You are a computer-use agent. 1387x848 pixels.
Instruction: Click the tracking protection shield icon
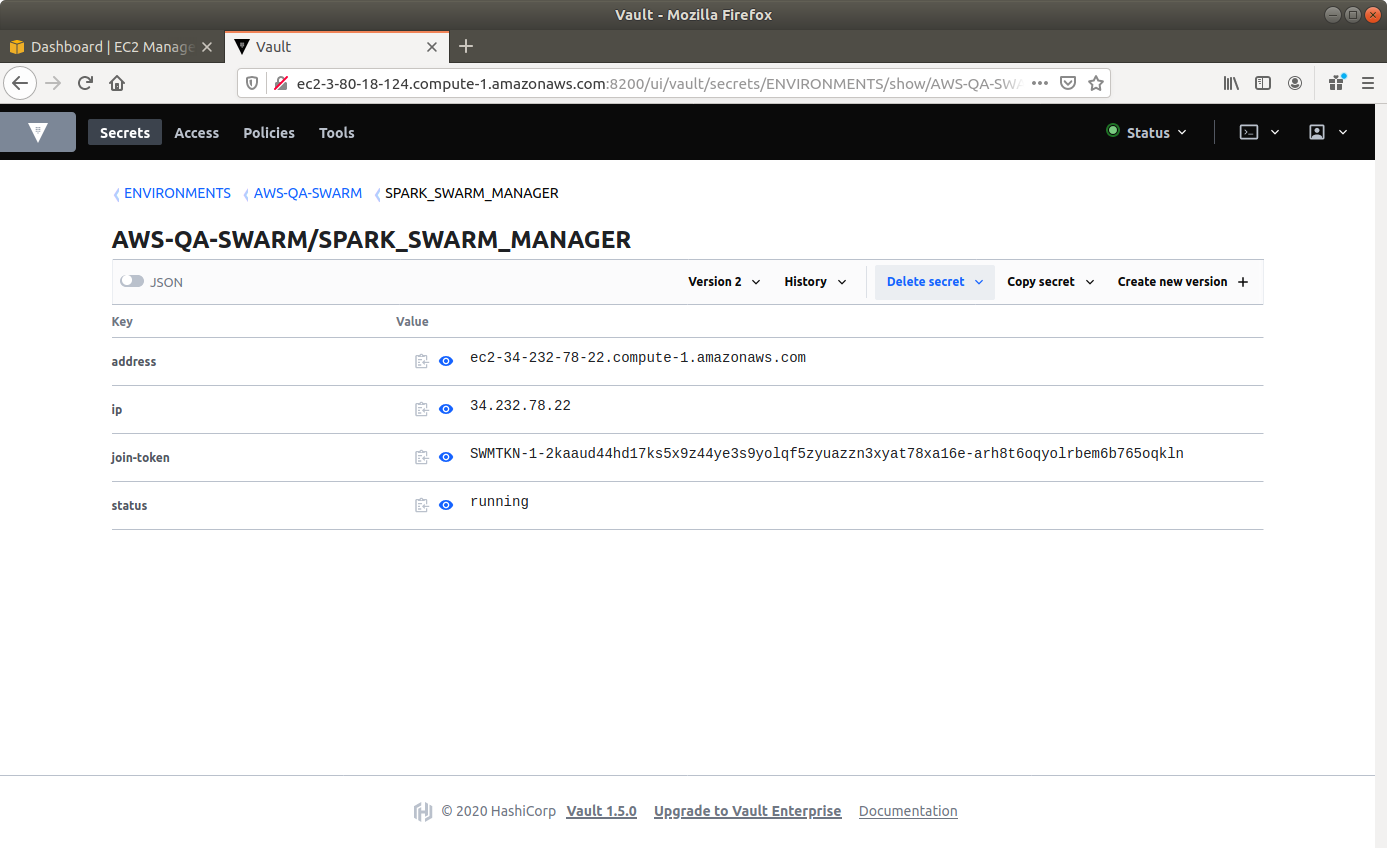(x=252, y=83)
